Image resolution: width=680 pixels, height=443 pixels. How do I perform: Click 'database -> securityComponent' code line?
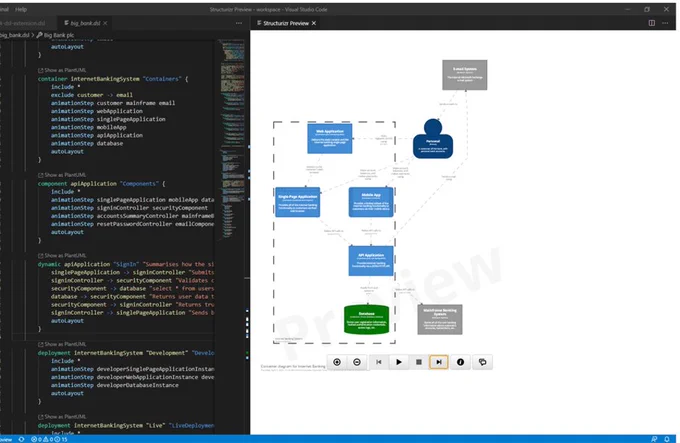132,296
